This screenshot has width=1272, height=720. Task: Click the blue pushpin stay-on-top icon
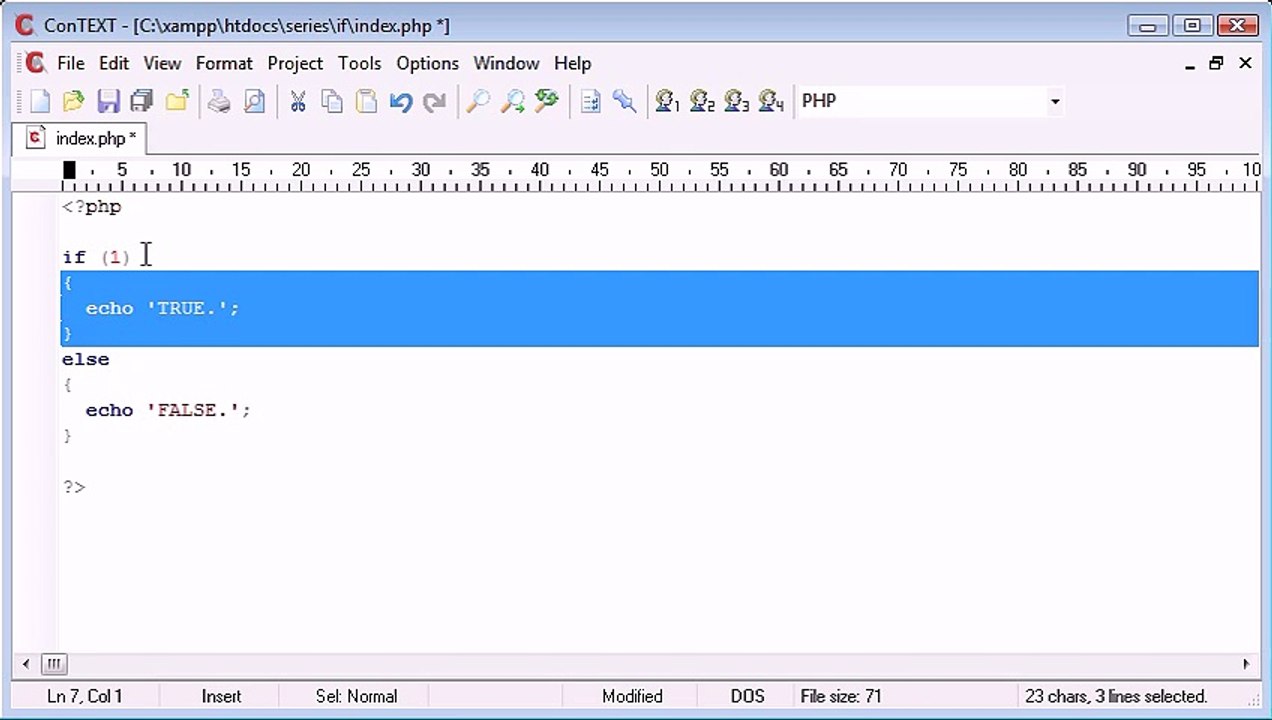point(624,101)
